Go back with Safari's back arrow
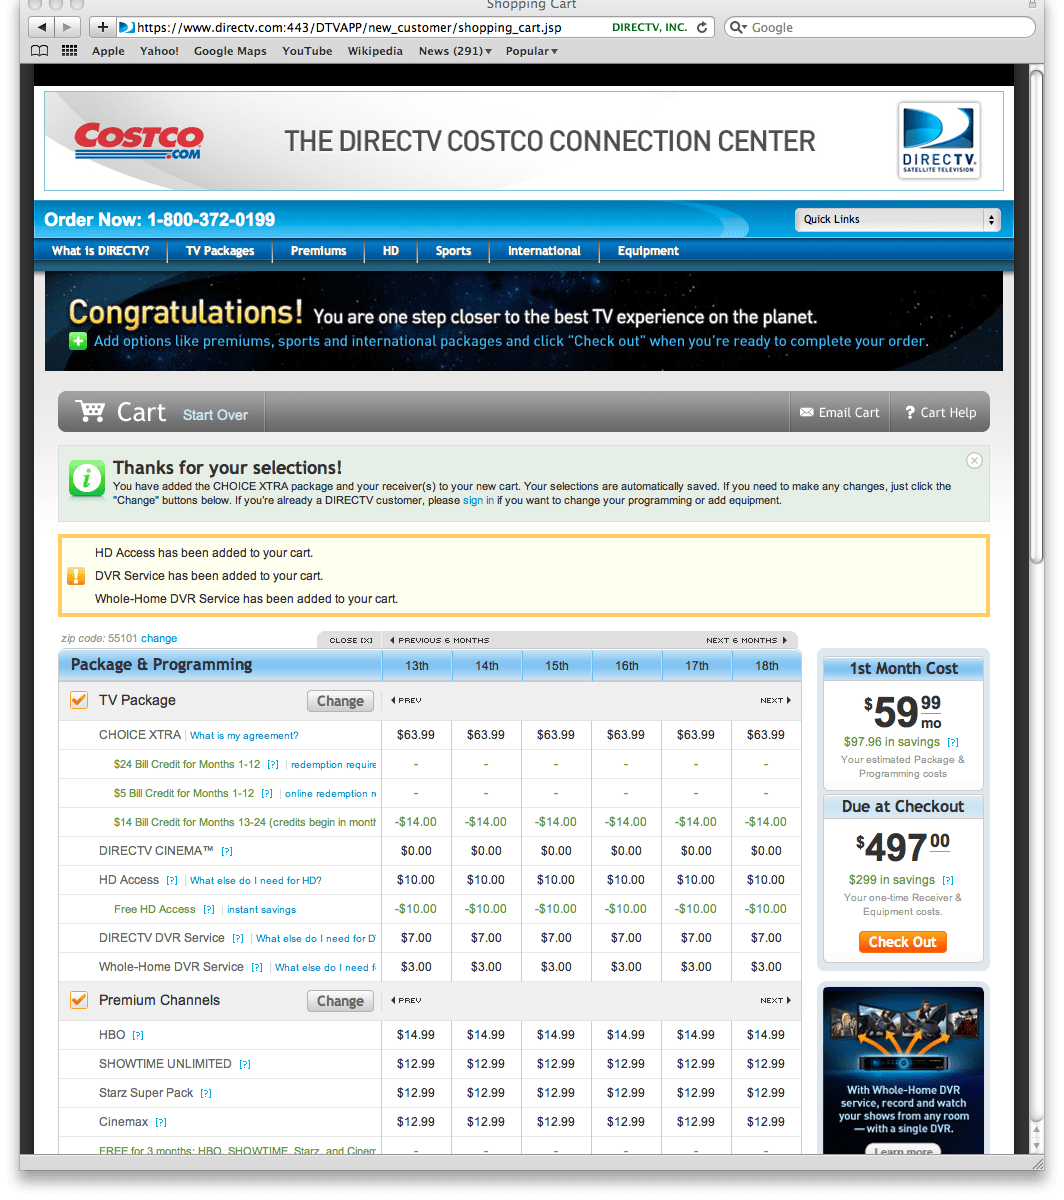This screenshot has height=1200, width=1064. click(41, 27)
